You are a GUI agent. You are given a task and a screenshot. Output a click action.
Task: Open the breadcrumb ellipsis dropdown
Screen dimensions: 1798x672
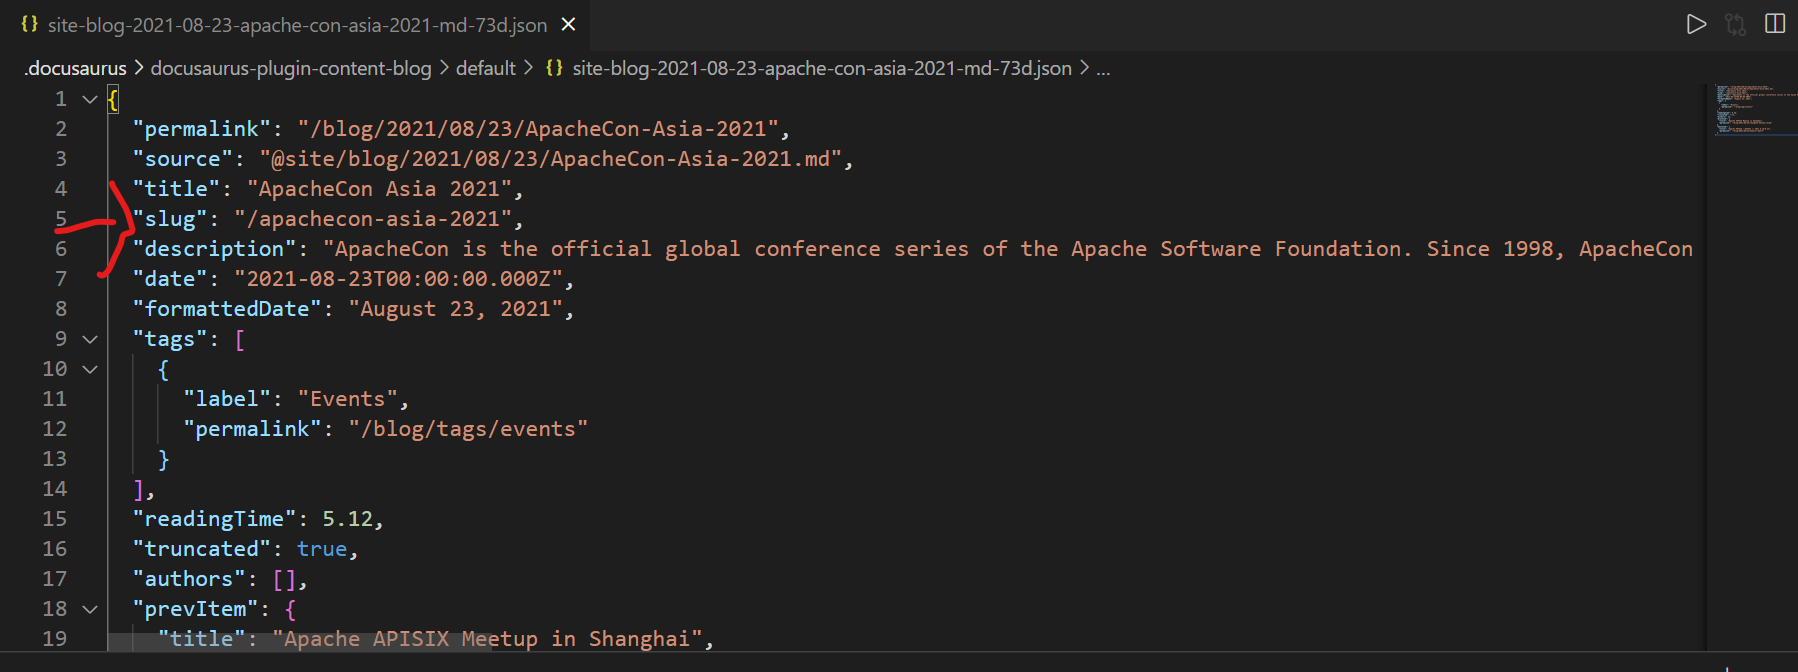click(x=1102, y=67)
